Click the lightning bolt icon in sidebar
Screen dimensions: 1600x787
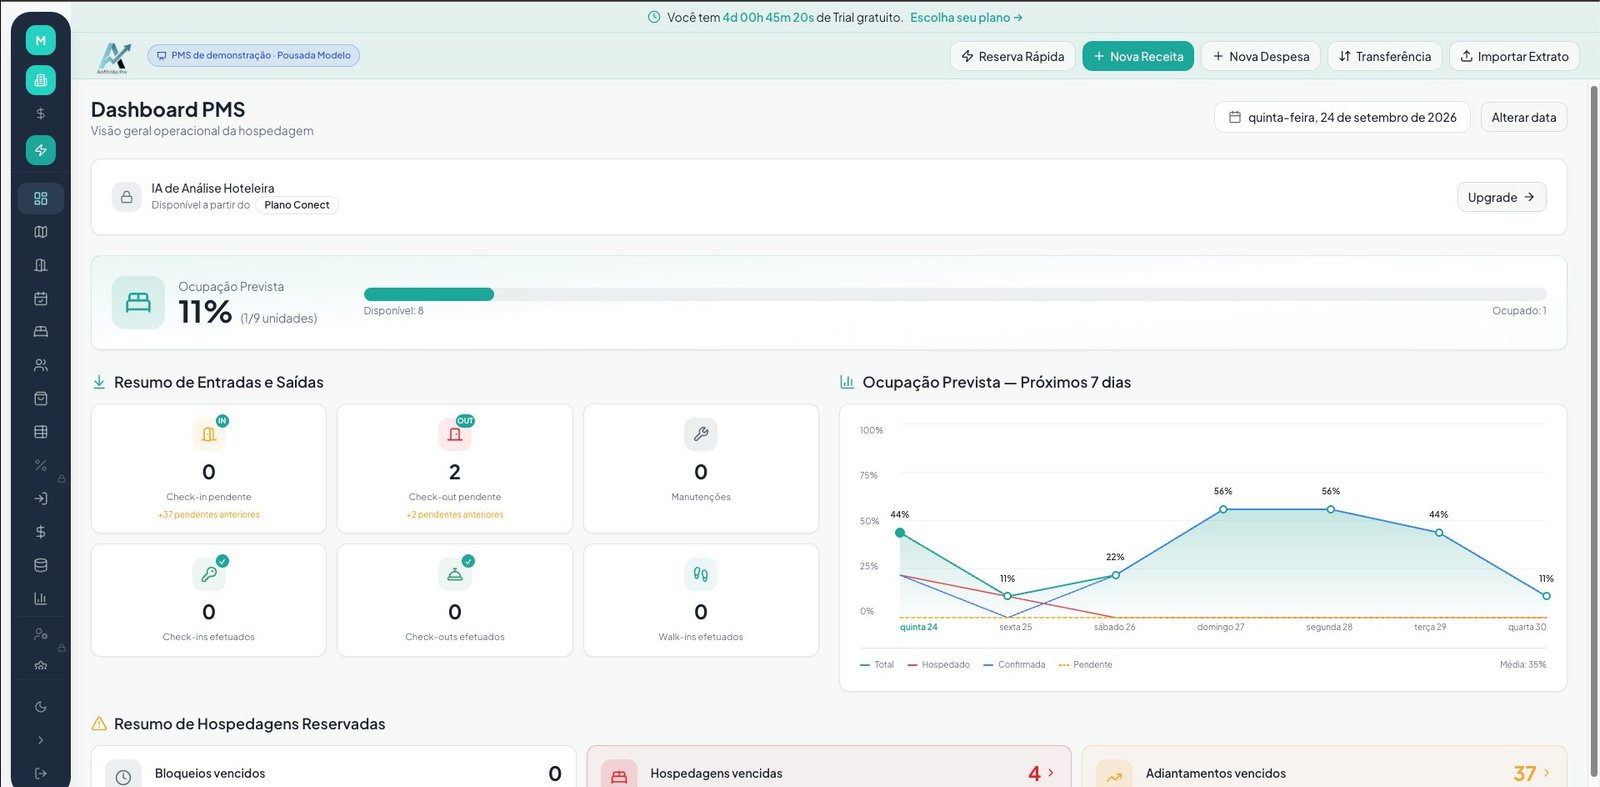41,150
